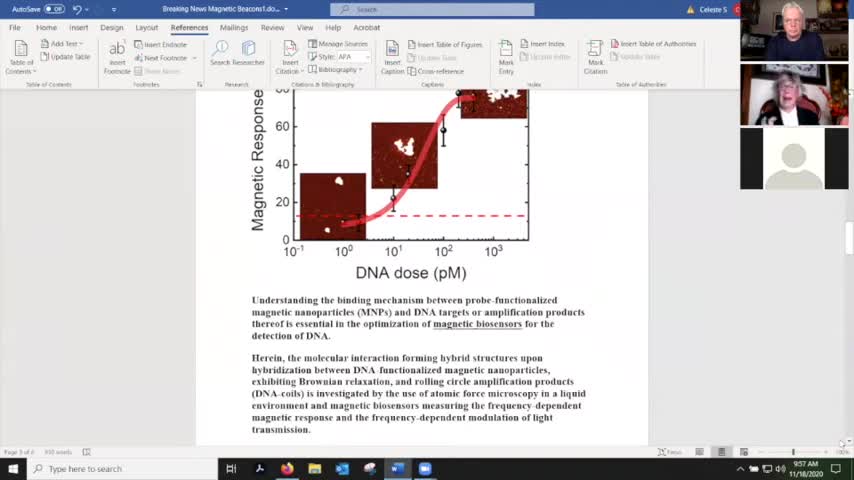This screenshot has width=854, height=480.
Task: Toggle the AutoSave switch
Action: tap(54, 9)
